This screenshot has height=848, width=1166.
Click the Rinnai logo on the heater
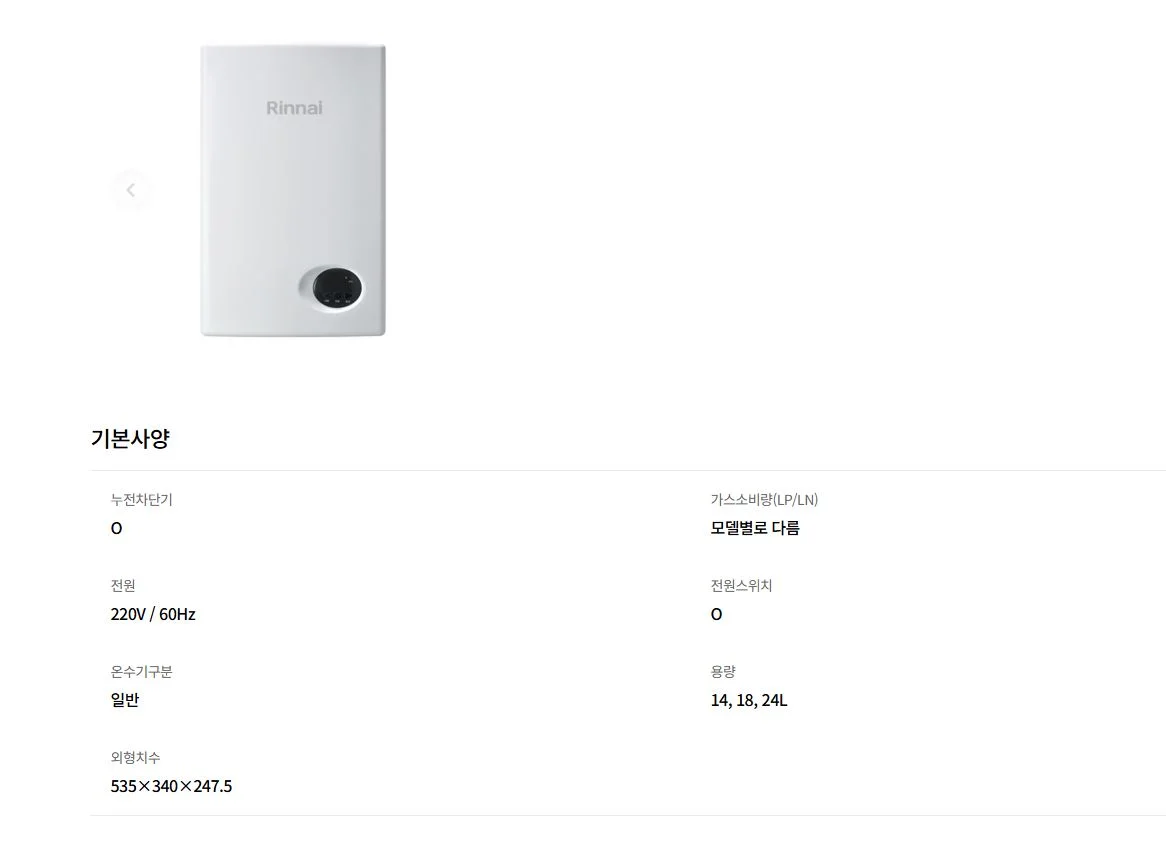[293, 107]
